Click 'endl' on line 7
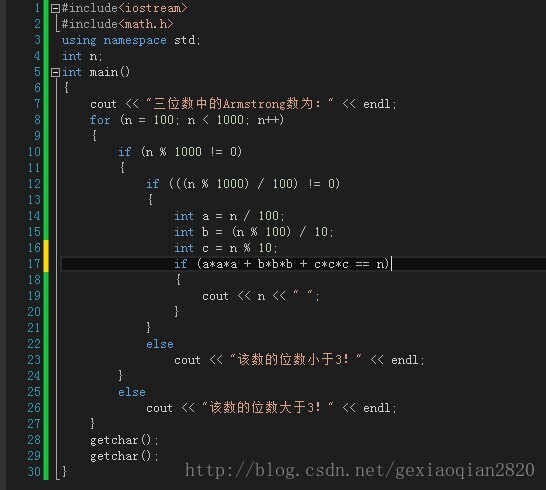 [376, 104]
